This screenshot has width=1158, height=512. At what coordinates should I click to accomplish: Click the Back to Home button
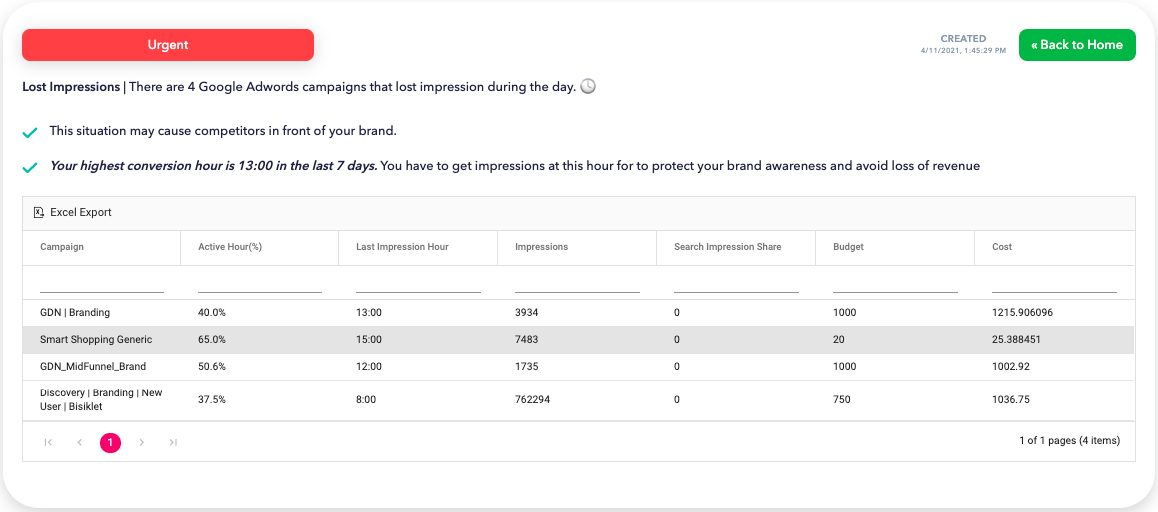1077,45
